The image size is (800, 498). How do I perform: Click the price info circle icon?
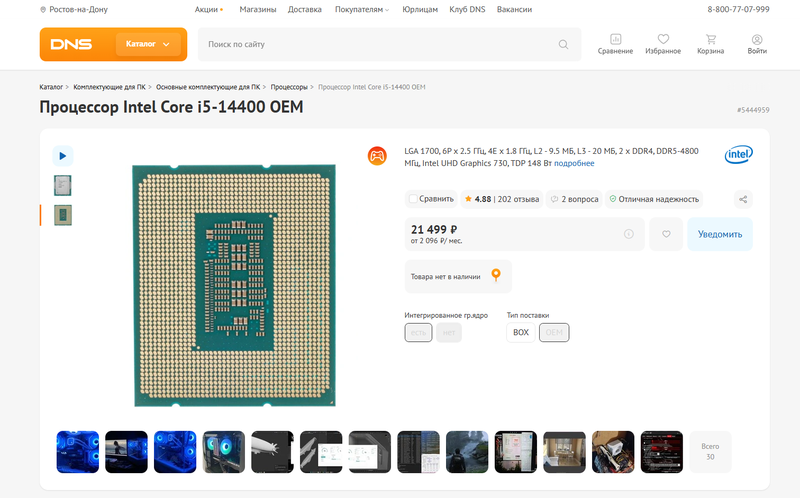click(x=629, y=234)
